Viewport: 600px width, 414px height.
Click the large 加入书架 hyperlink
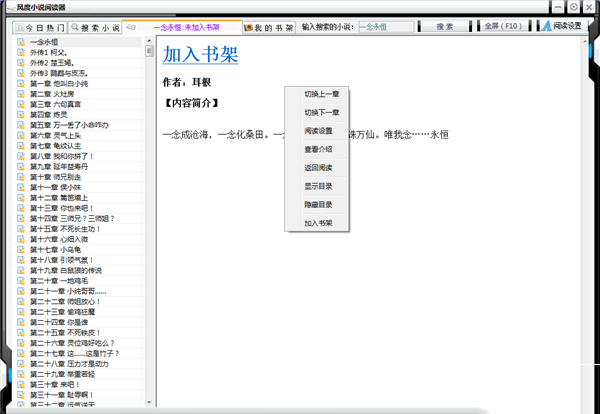tap(201, 54)
